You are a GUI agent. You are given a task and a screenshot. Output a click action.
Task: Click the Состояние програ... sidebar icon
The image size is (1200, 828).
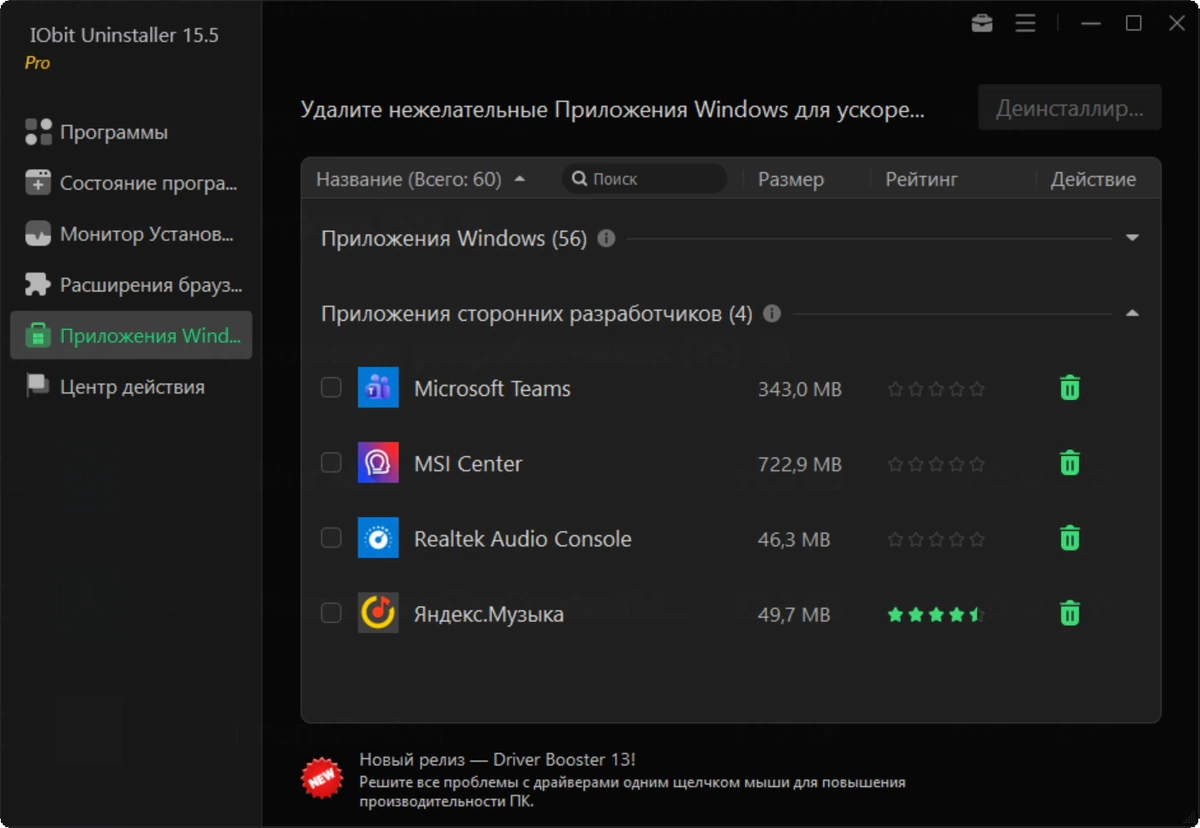(38, 183)
